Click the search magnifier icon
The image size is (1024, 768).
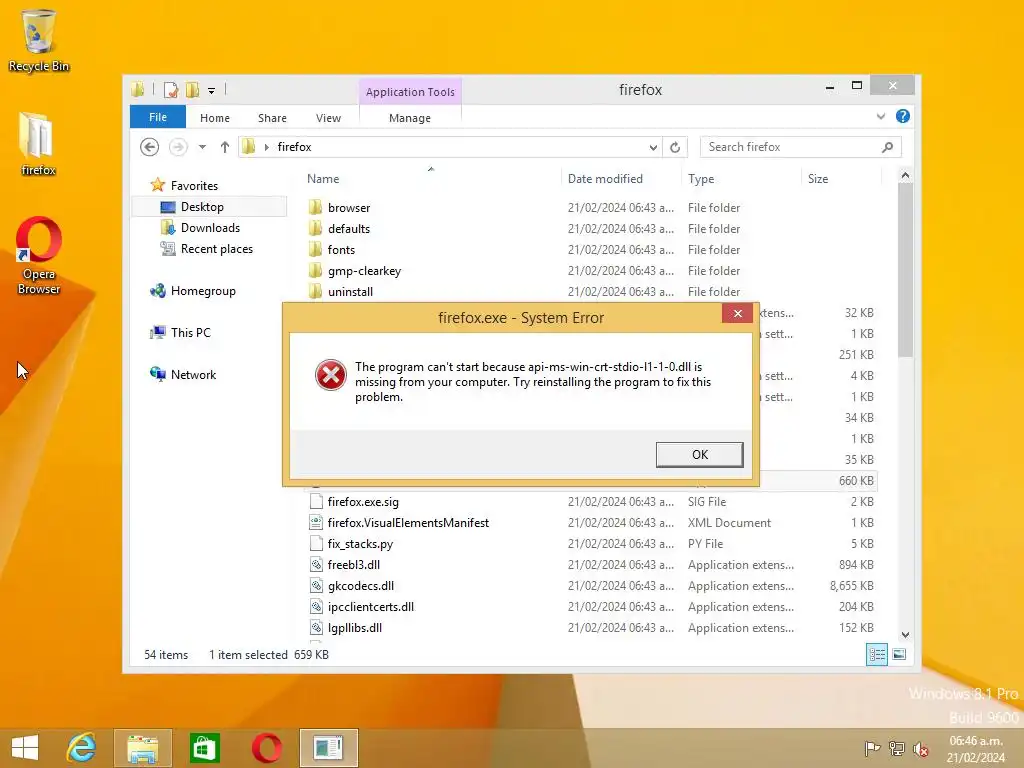click(887, 147)
